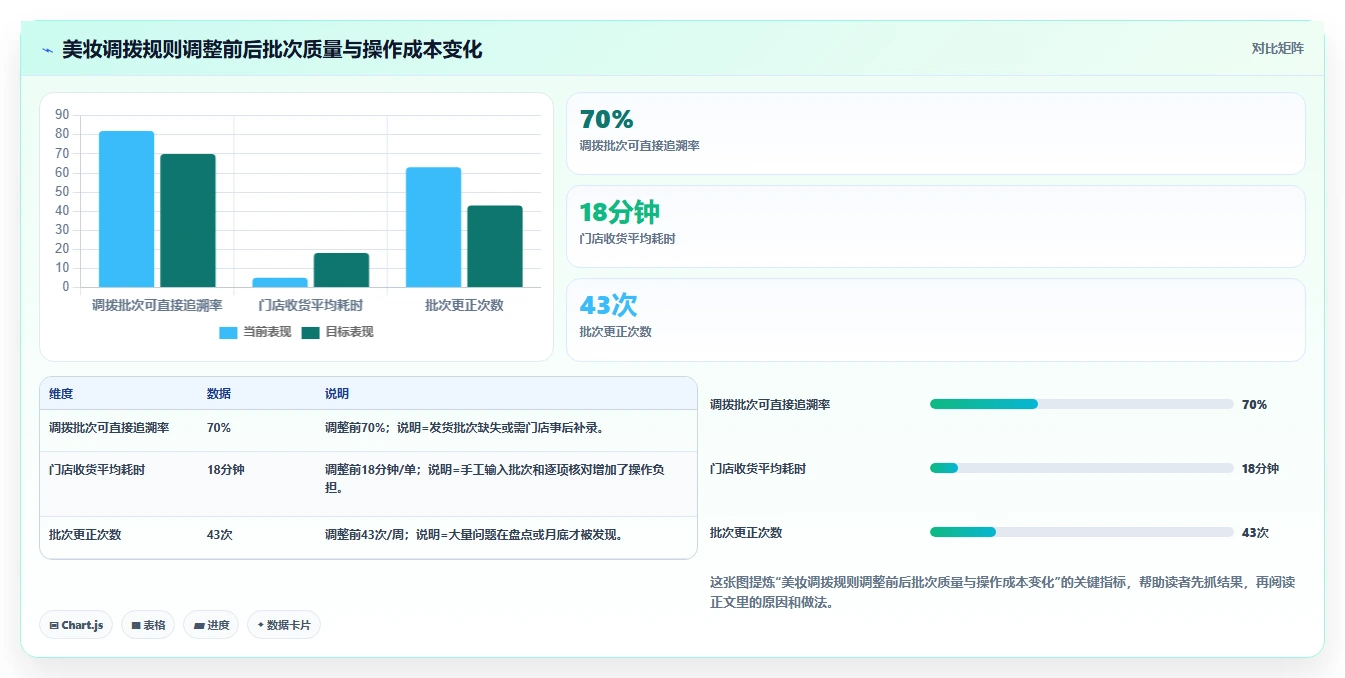
Task: Click the 70% table cell
Action: click(x=219, y=427)
